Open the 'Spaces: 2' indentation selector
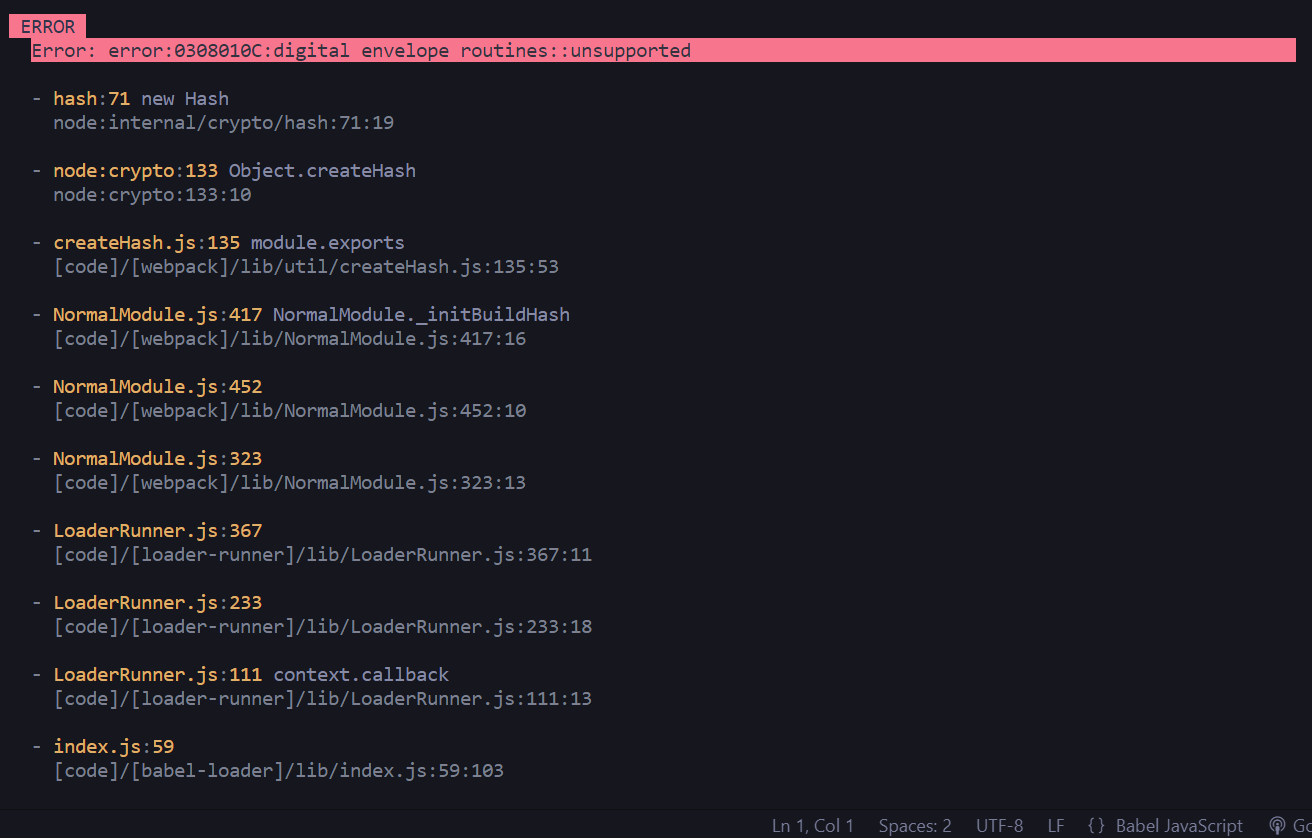This screenshot has height=838, width=1312. [x=914, y=825]
